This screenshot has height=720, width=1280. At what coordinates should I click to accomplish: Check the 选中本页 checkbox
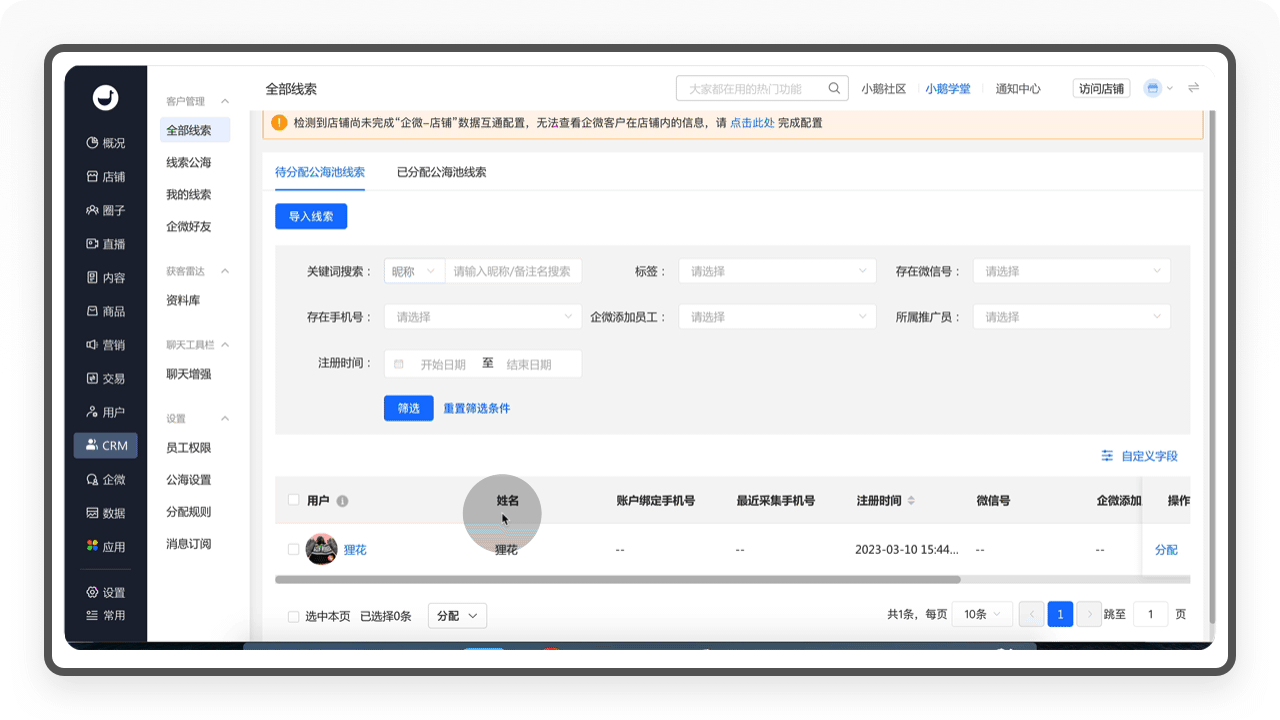coord(293,616)
